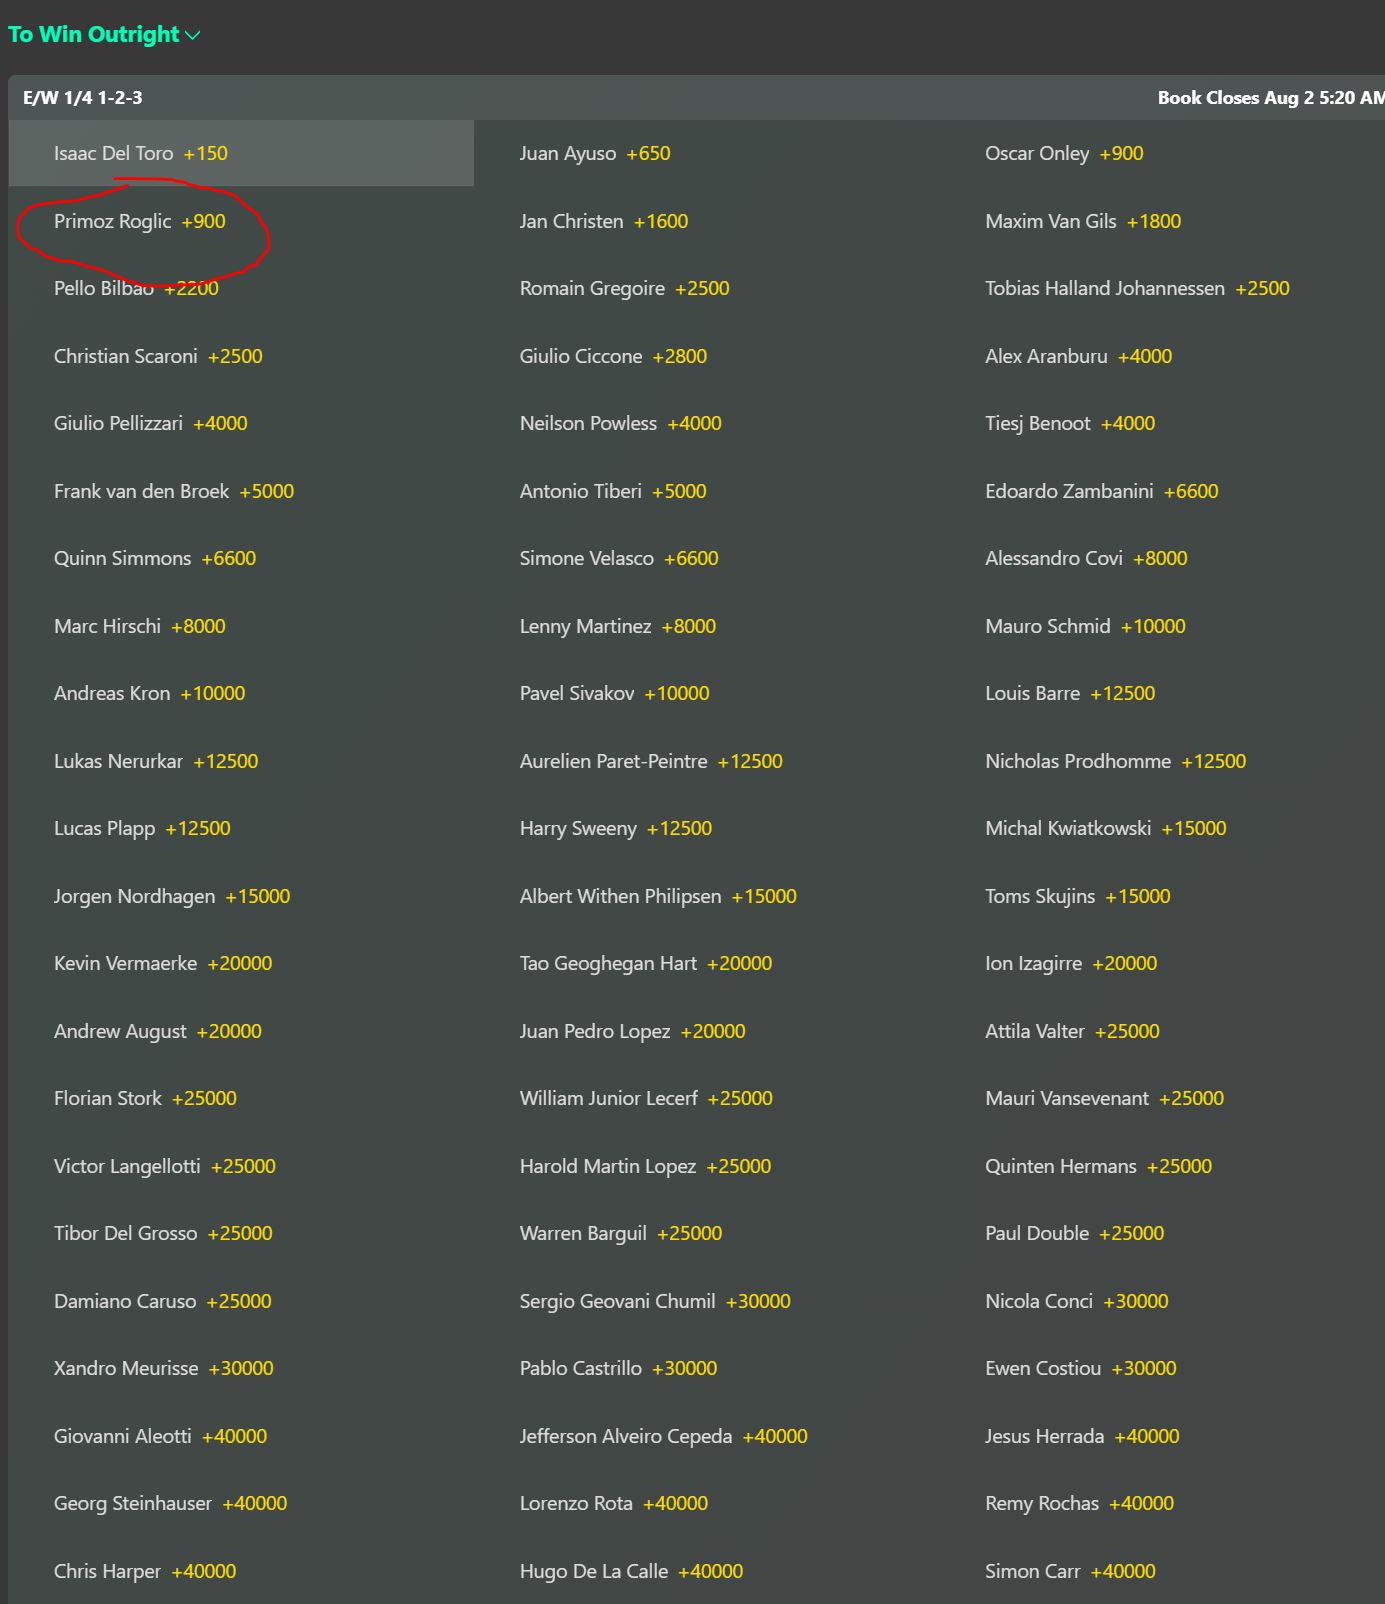Choose Quinn Simmons +6600
1385x1604 pixels.
155,558
